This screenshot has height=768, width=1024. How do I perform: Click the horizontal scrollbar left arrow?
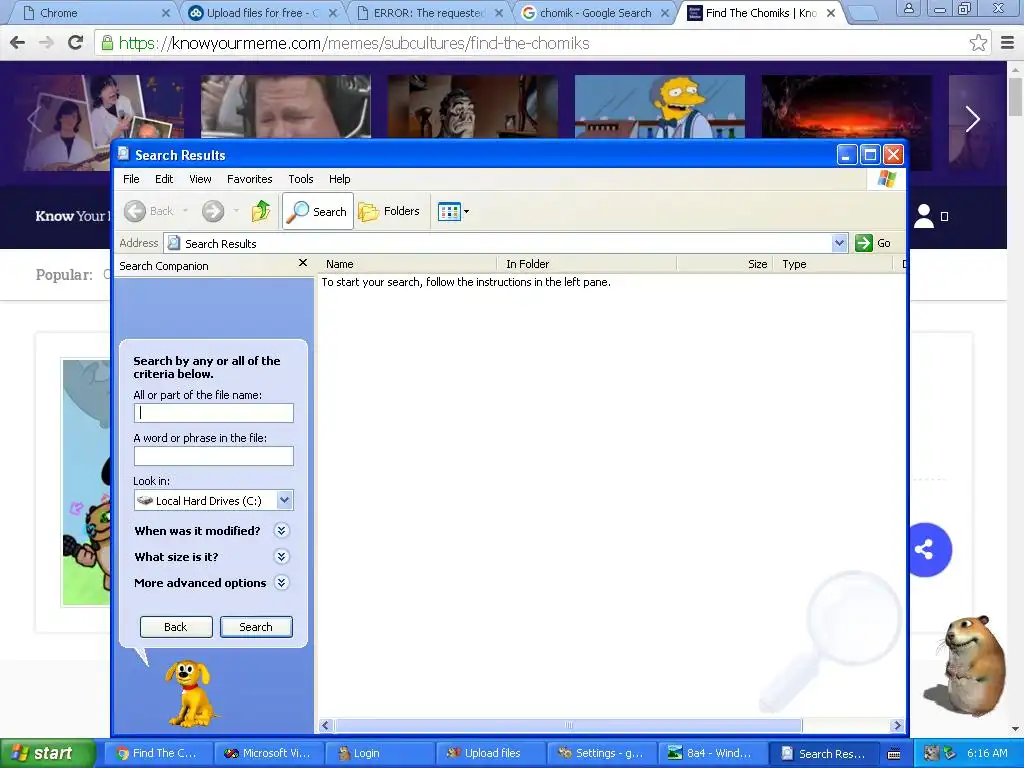(x=326, y=726)
